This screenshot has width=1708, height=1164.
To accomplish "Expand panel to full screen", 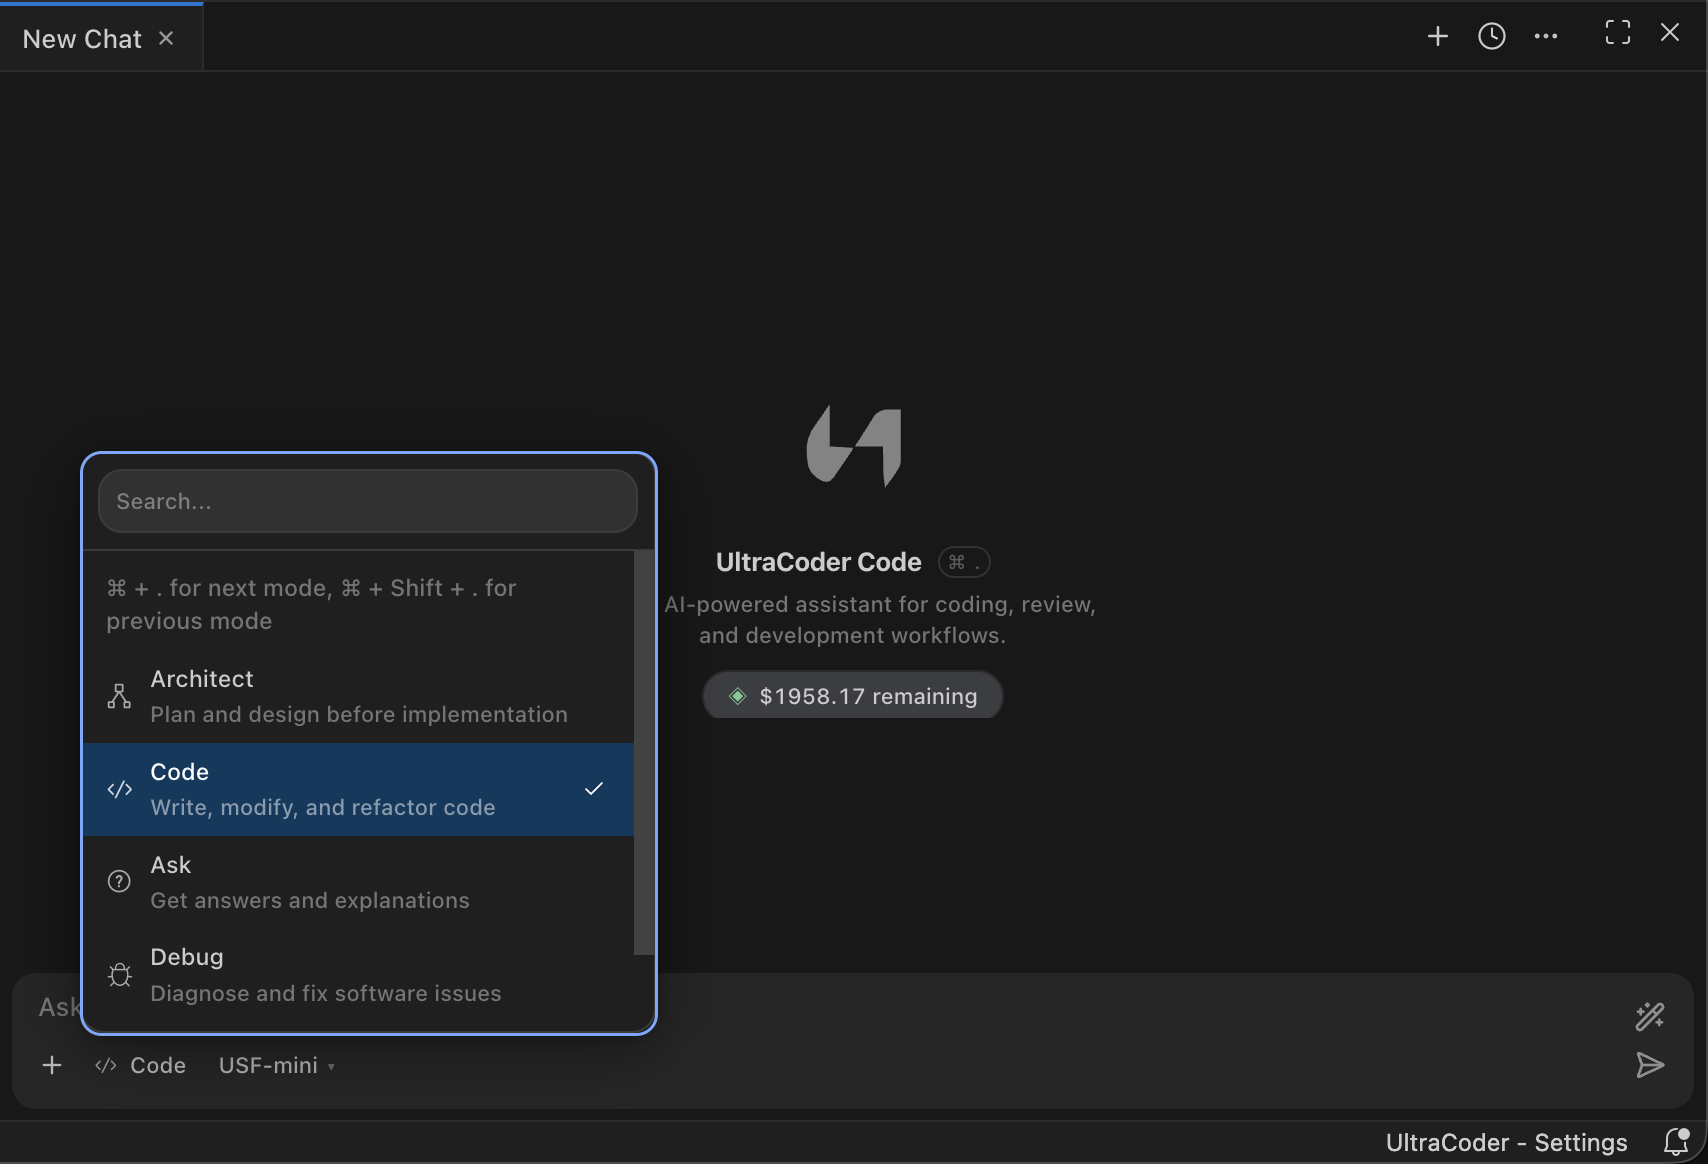I will [x=1617, y=33].
